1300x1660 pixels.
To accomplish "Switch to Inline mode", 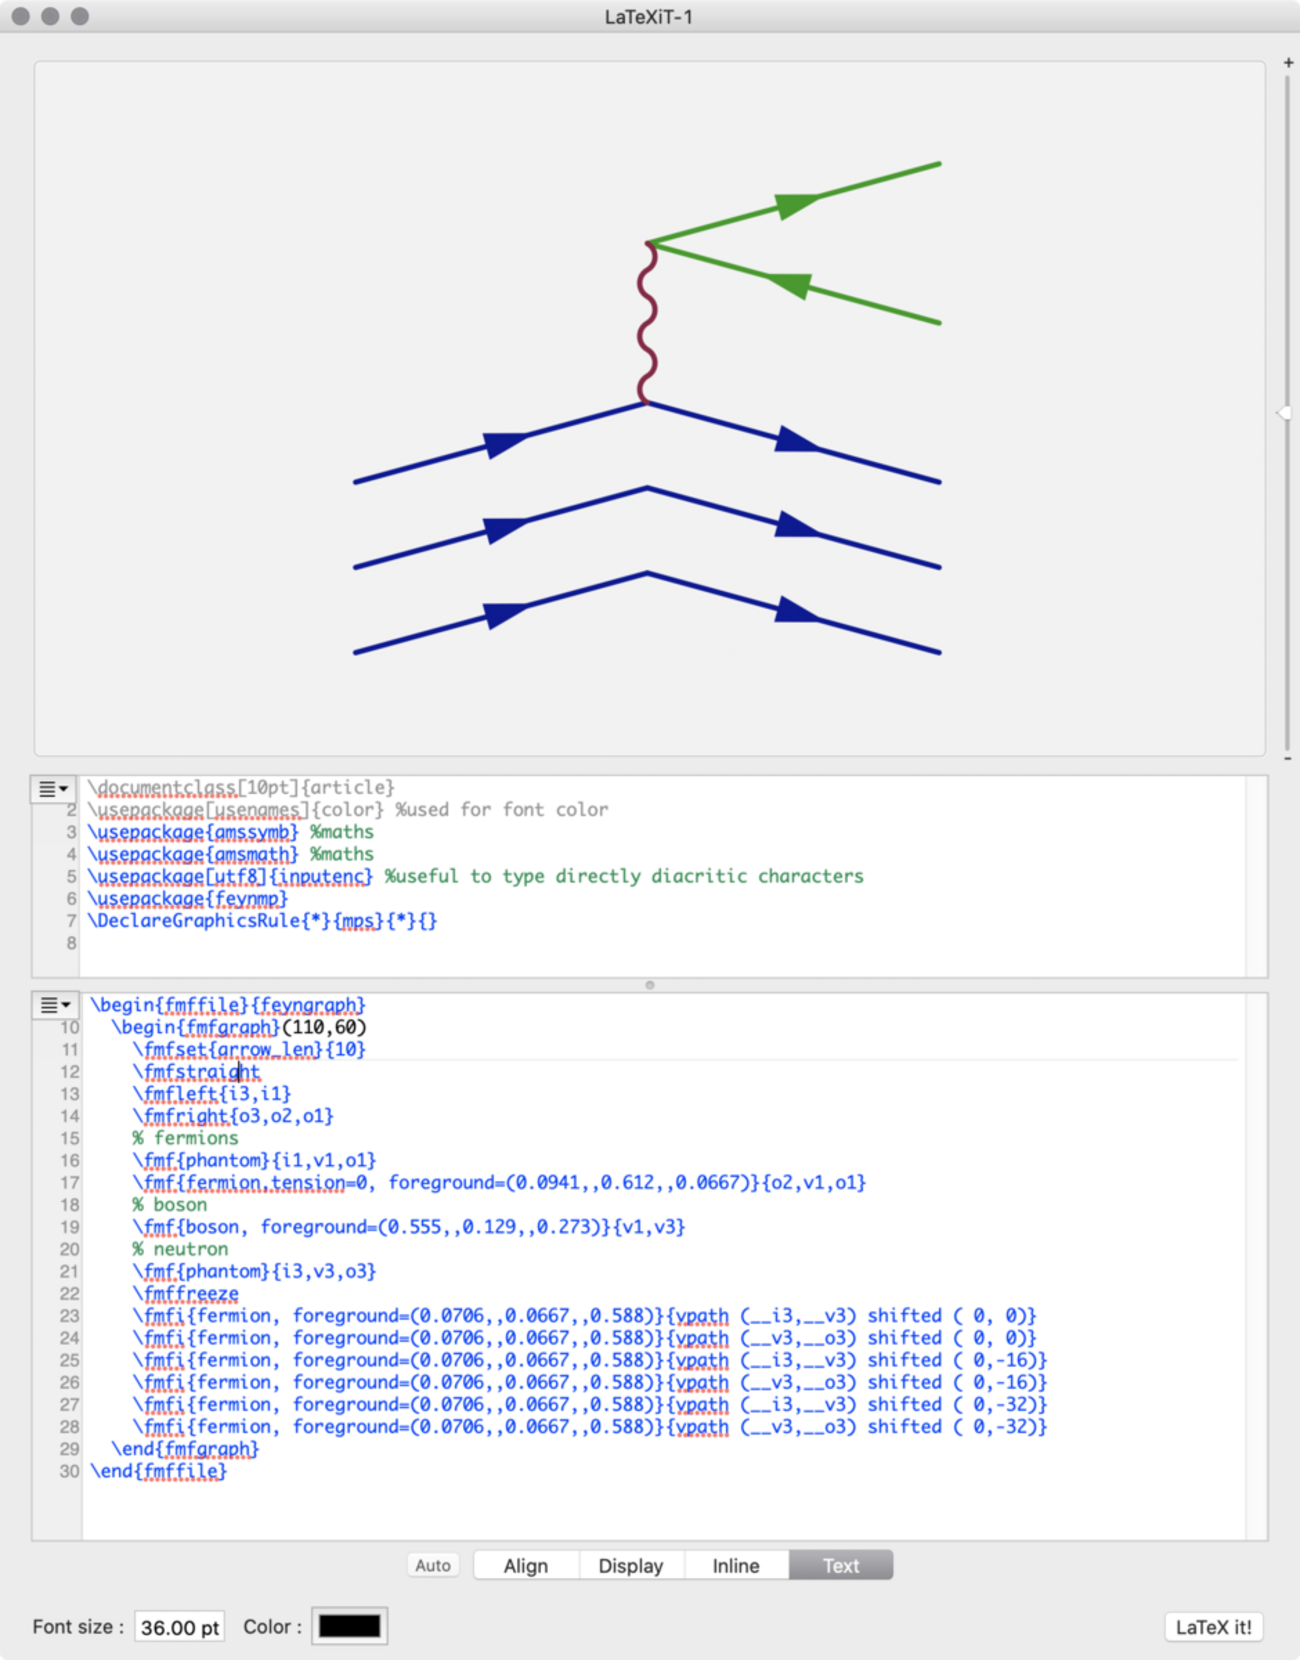I will [736, 1565].
